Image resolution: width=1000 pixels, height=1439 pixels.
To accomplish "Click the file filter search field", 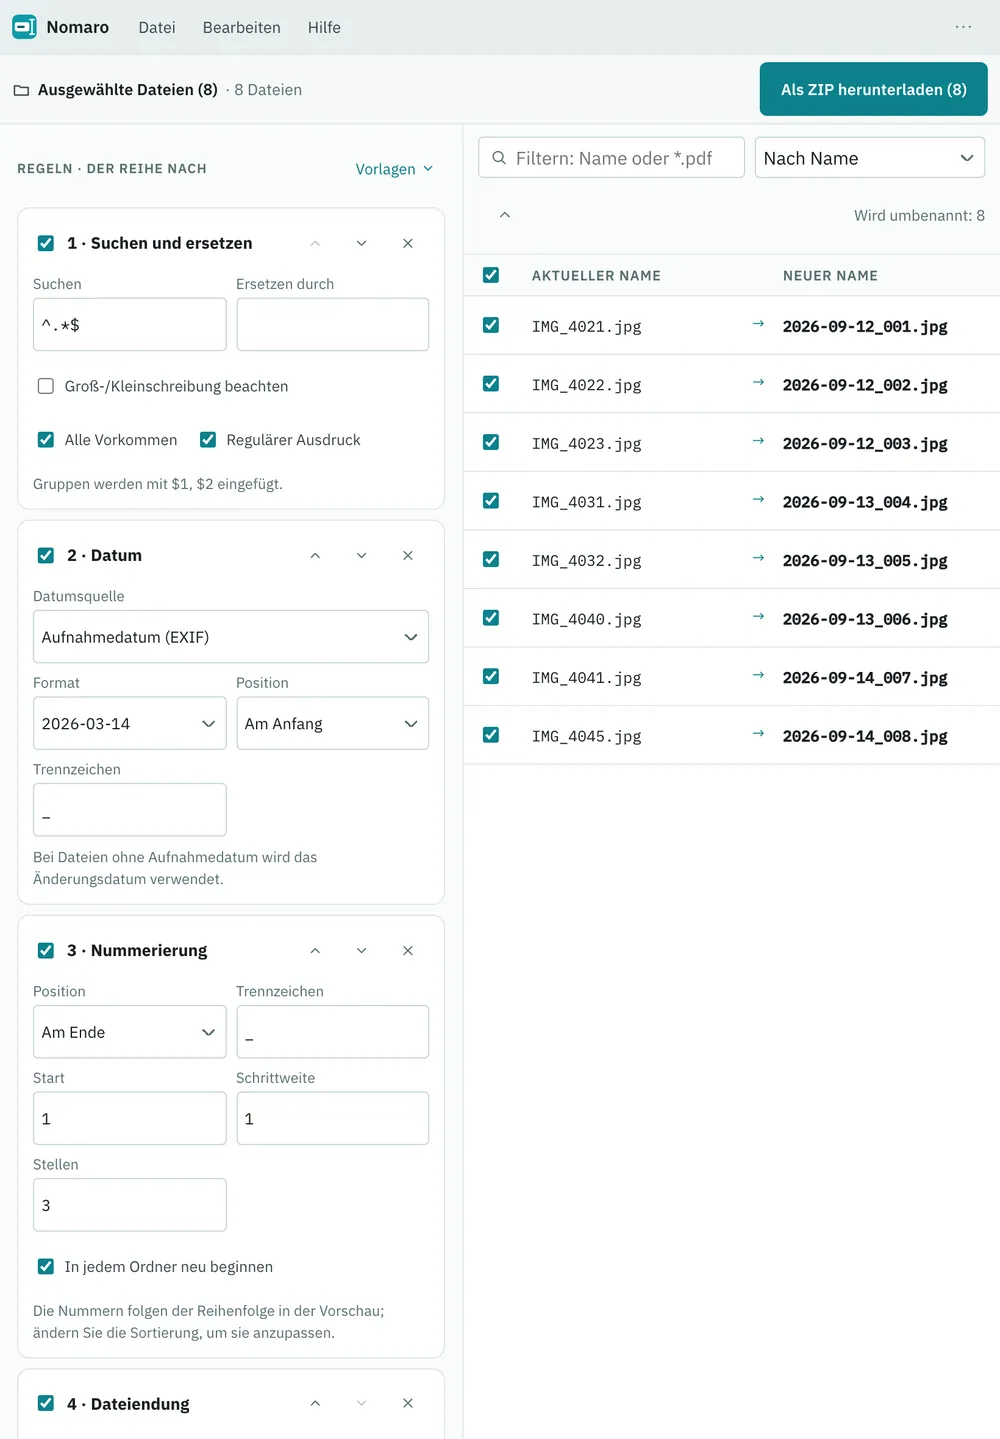I will coord(612,158).
